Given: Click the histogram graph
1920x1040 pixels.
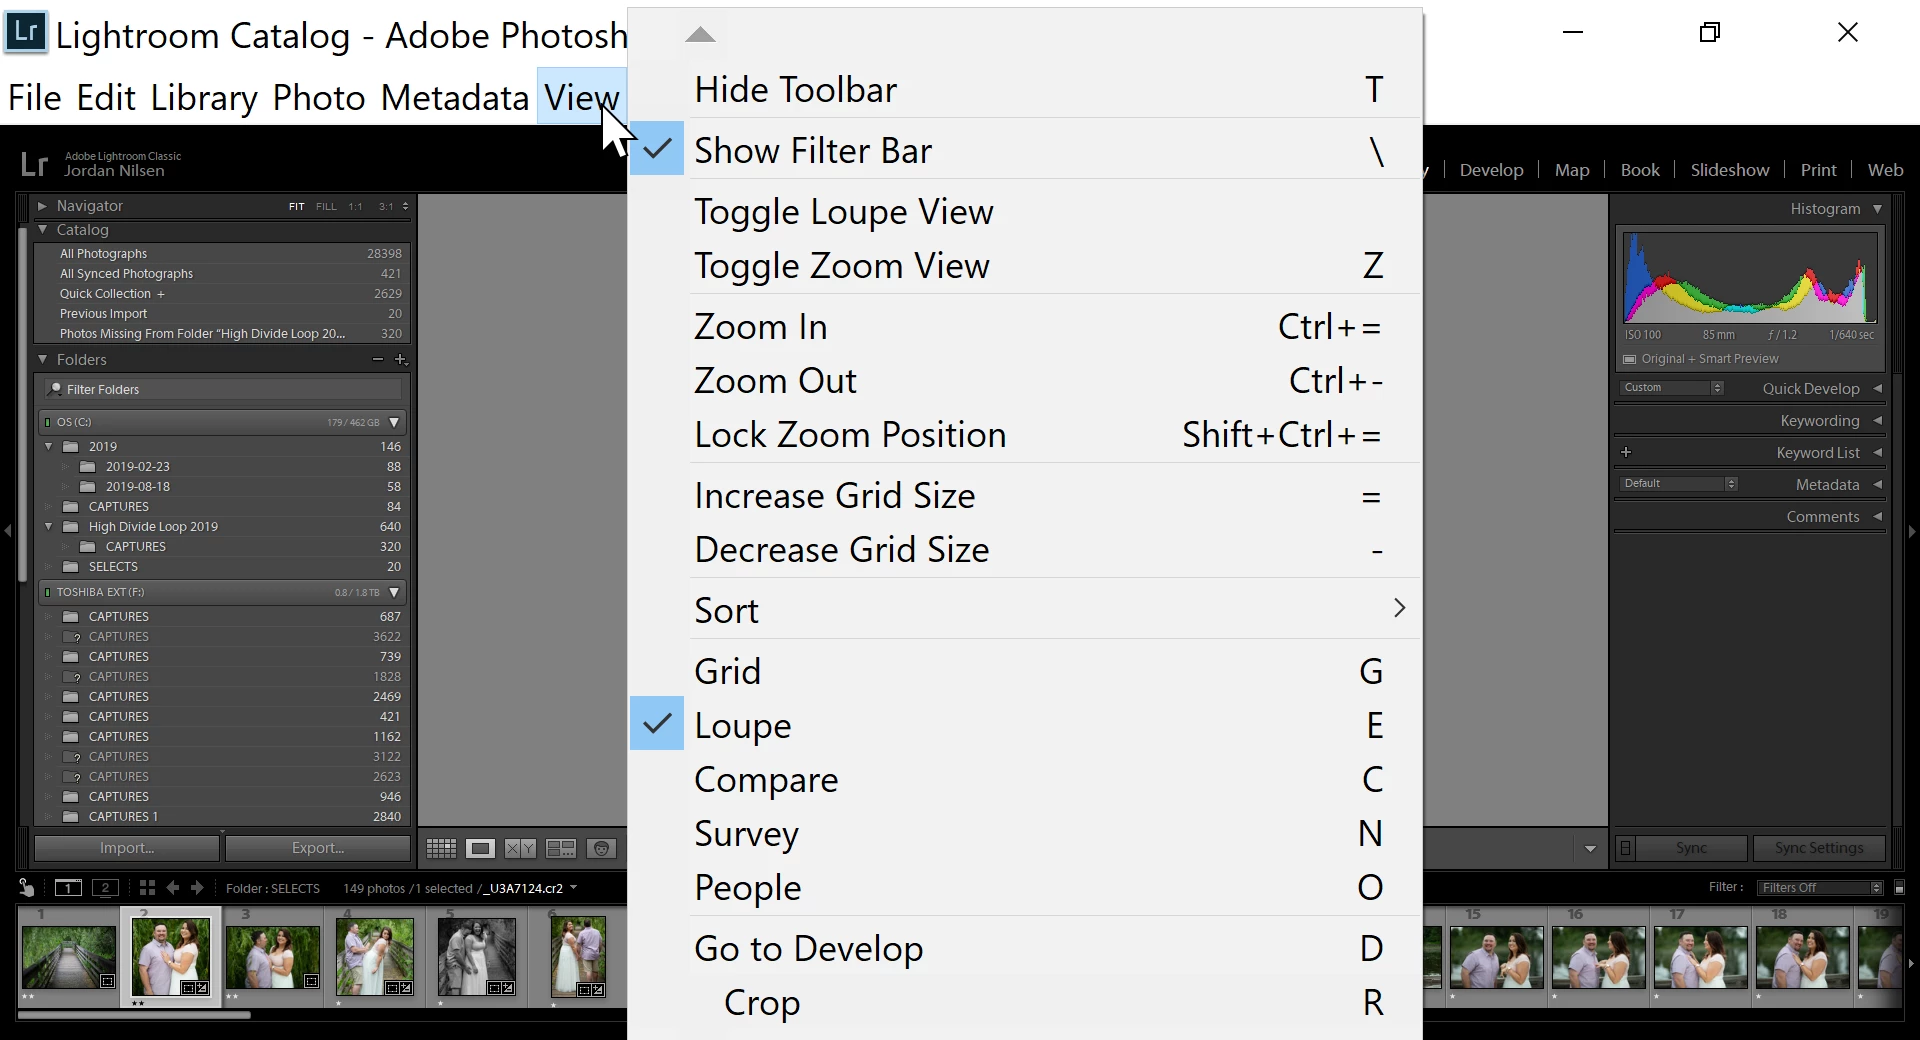Looking at the screenshot, I should pyautogui.click(x=1748, y=278).
